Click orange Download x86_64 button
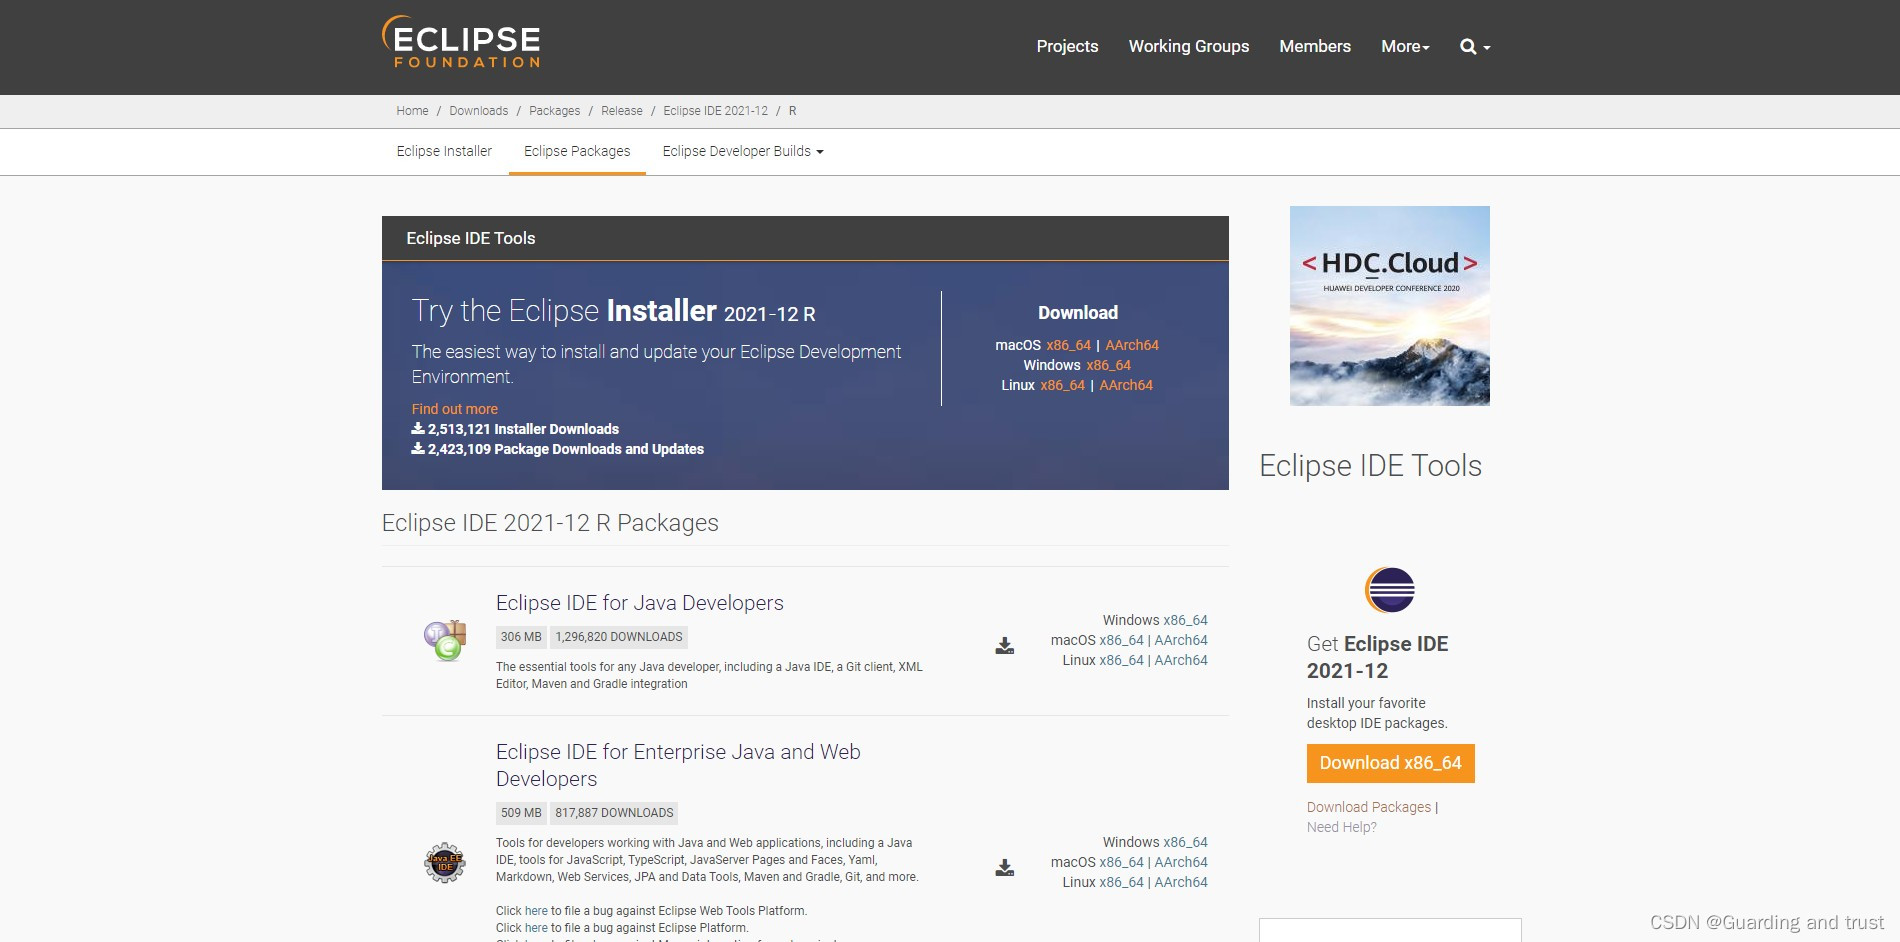The height and width of the screenshot is (942, 1900). (1390, 763)
